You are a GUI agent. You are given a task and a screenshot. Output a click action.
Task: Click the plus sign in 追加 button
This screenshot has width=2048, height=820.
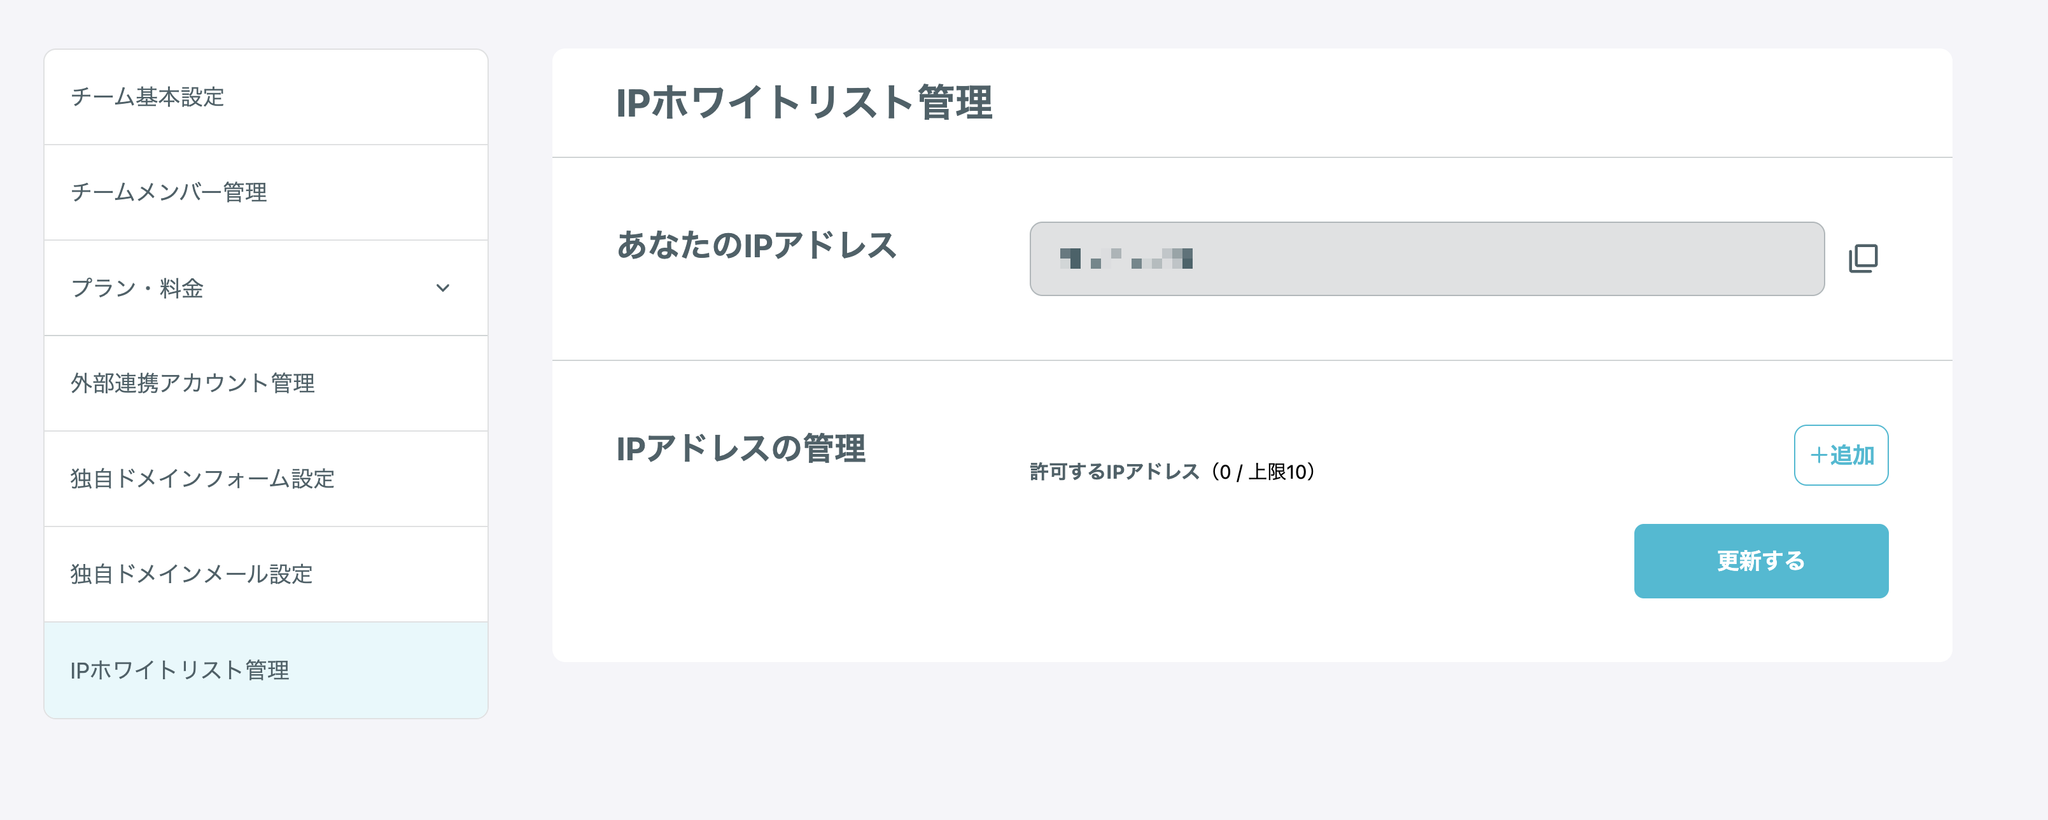[x=1818, y=455]
